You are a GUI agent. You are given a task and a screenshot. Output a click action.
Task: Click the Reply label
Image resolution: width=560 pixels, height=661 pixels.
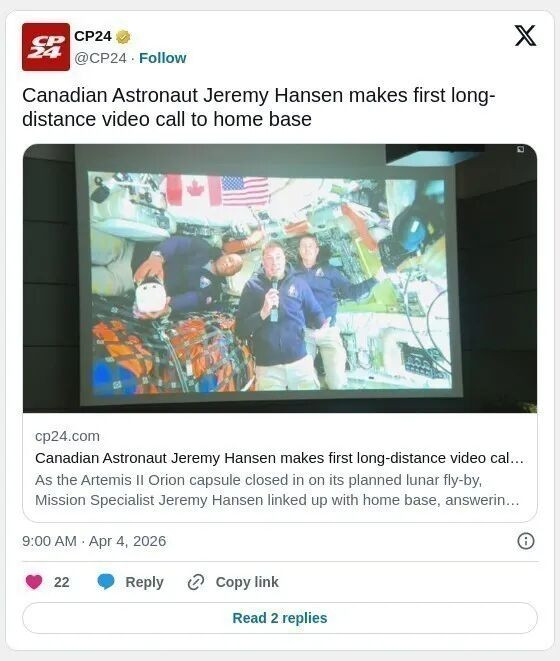(x=144, y=582)
